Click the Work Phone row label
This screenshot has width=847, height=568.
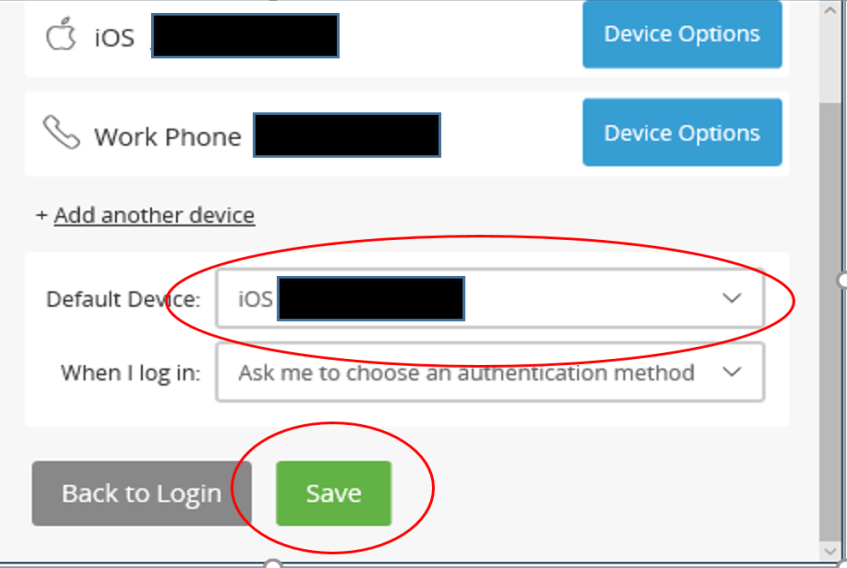167,137
